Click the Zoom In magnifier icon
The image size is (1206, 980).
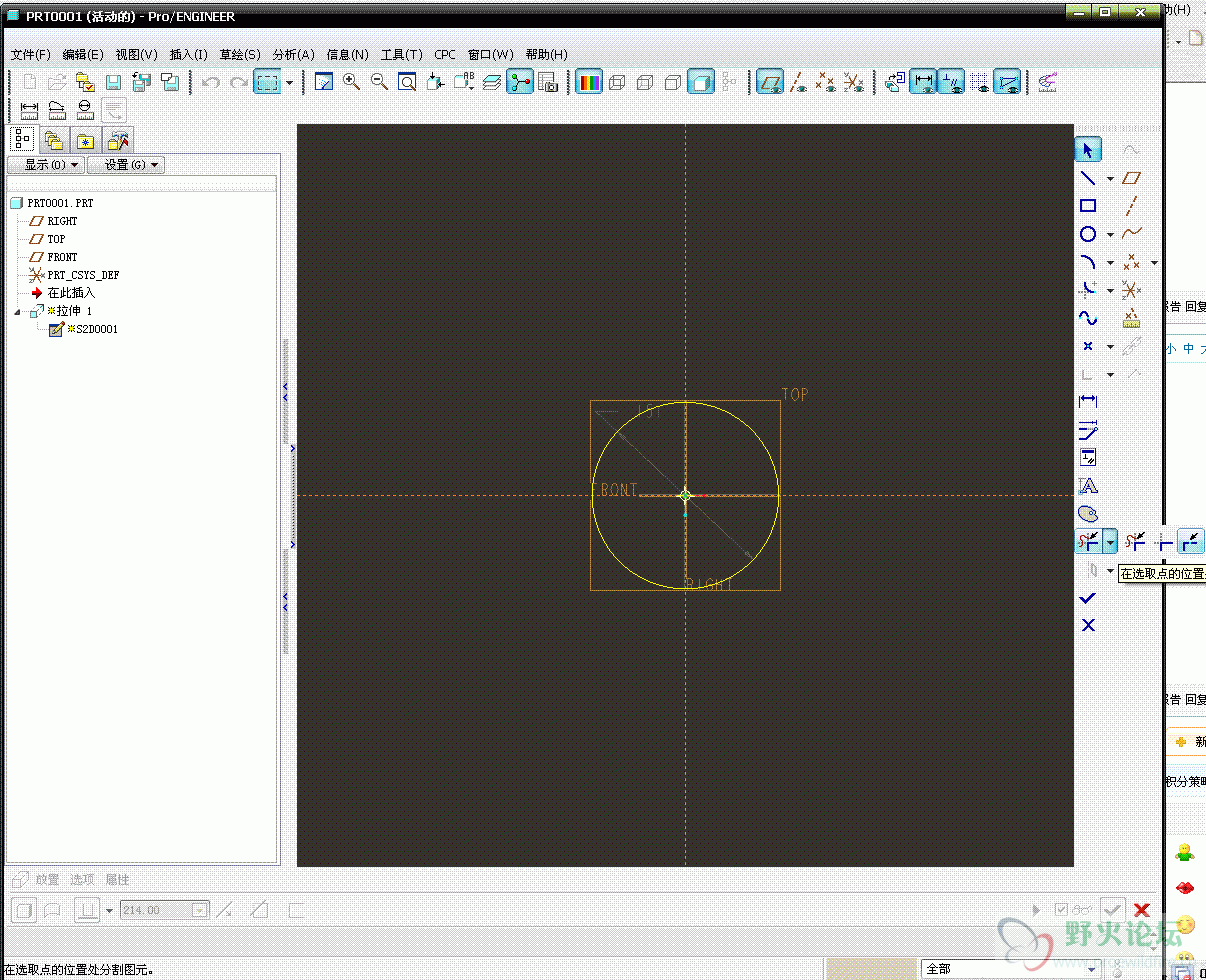352,83
